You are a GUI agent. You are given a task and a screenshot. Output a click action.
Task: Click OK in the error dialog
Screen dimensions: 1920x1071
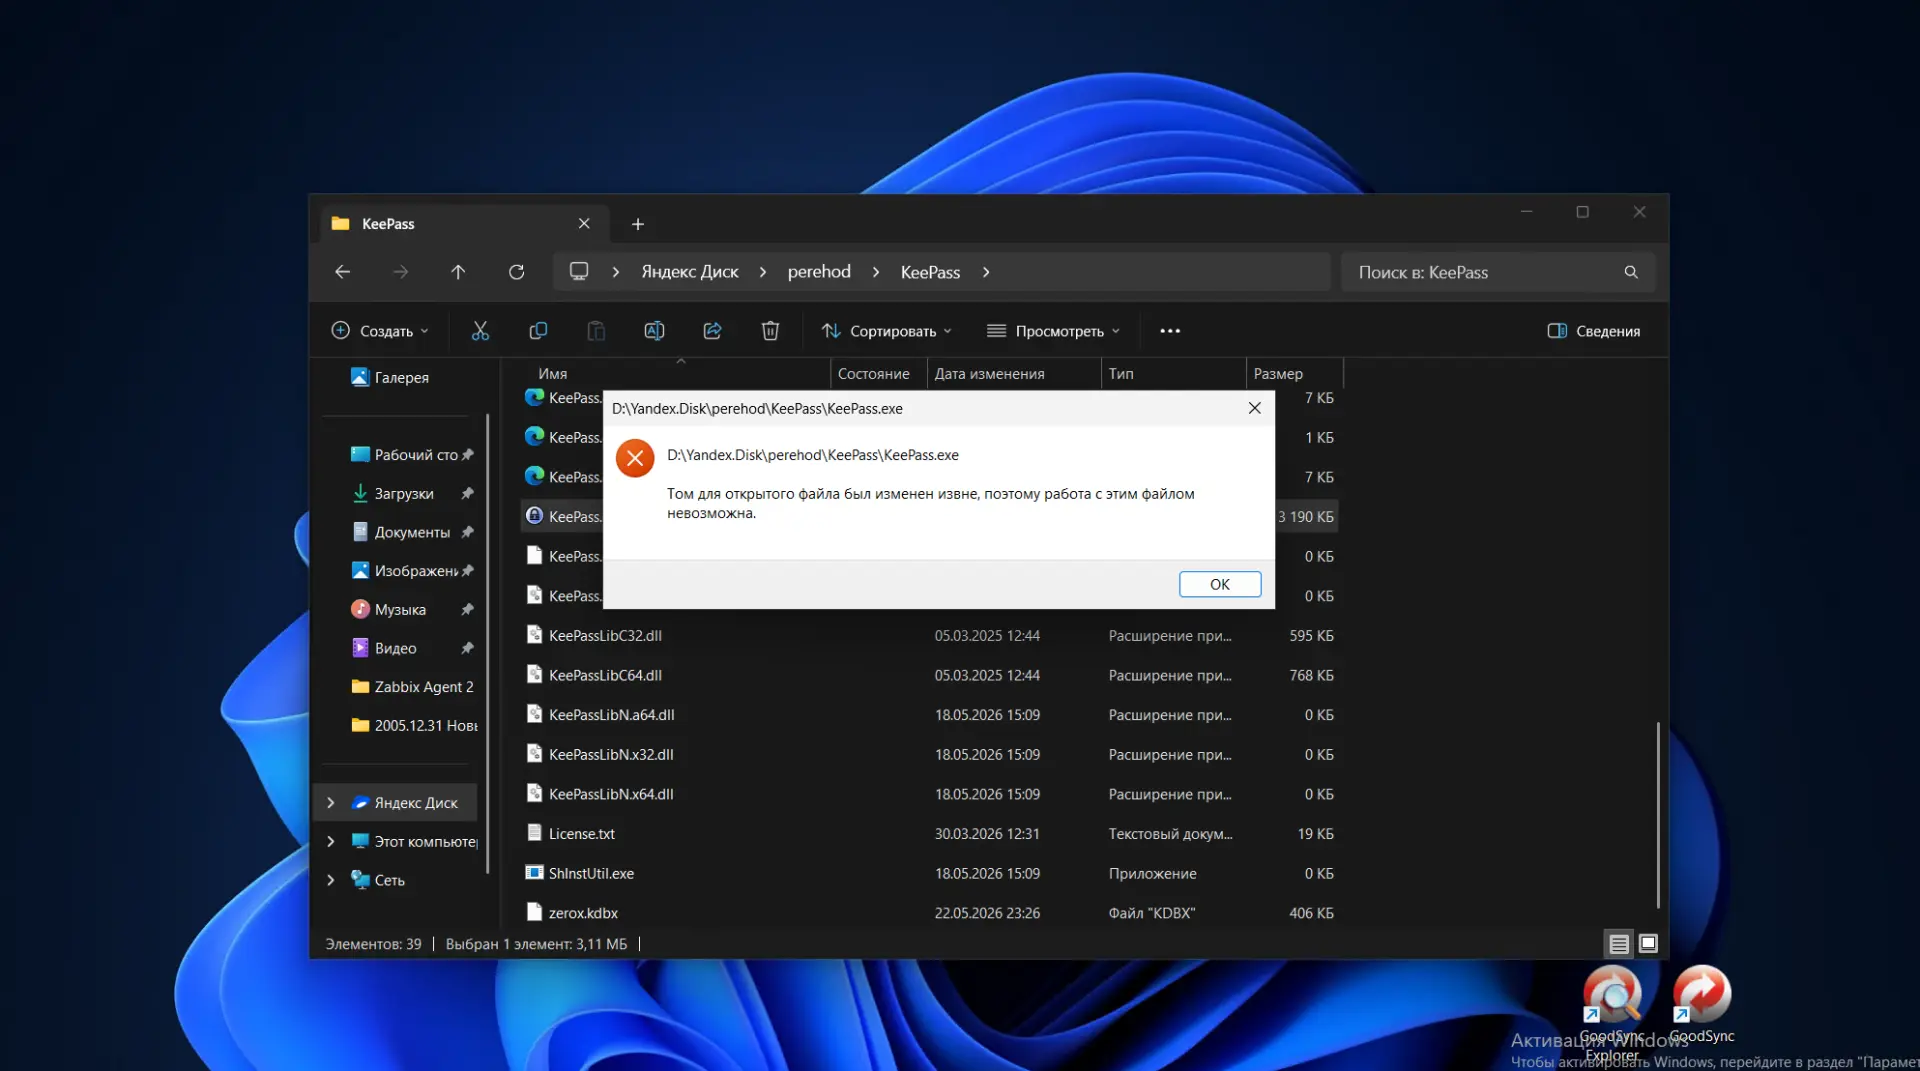click(x=1219, y=584)
